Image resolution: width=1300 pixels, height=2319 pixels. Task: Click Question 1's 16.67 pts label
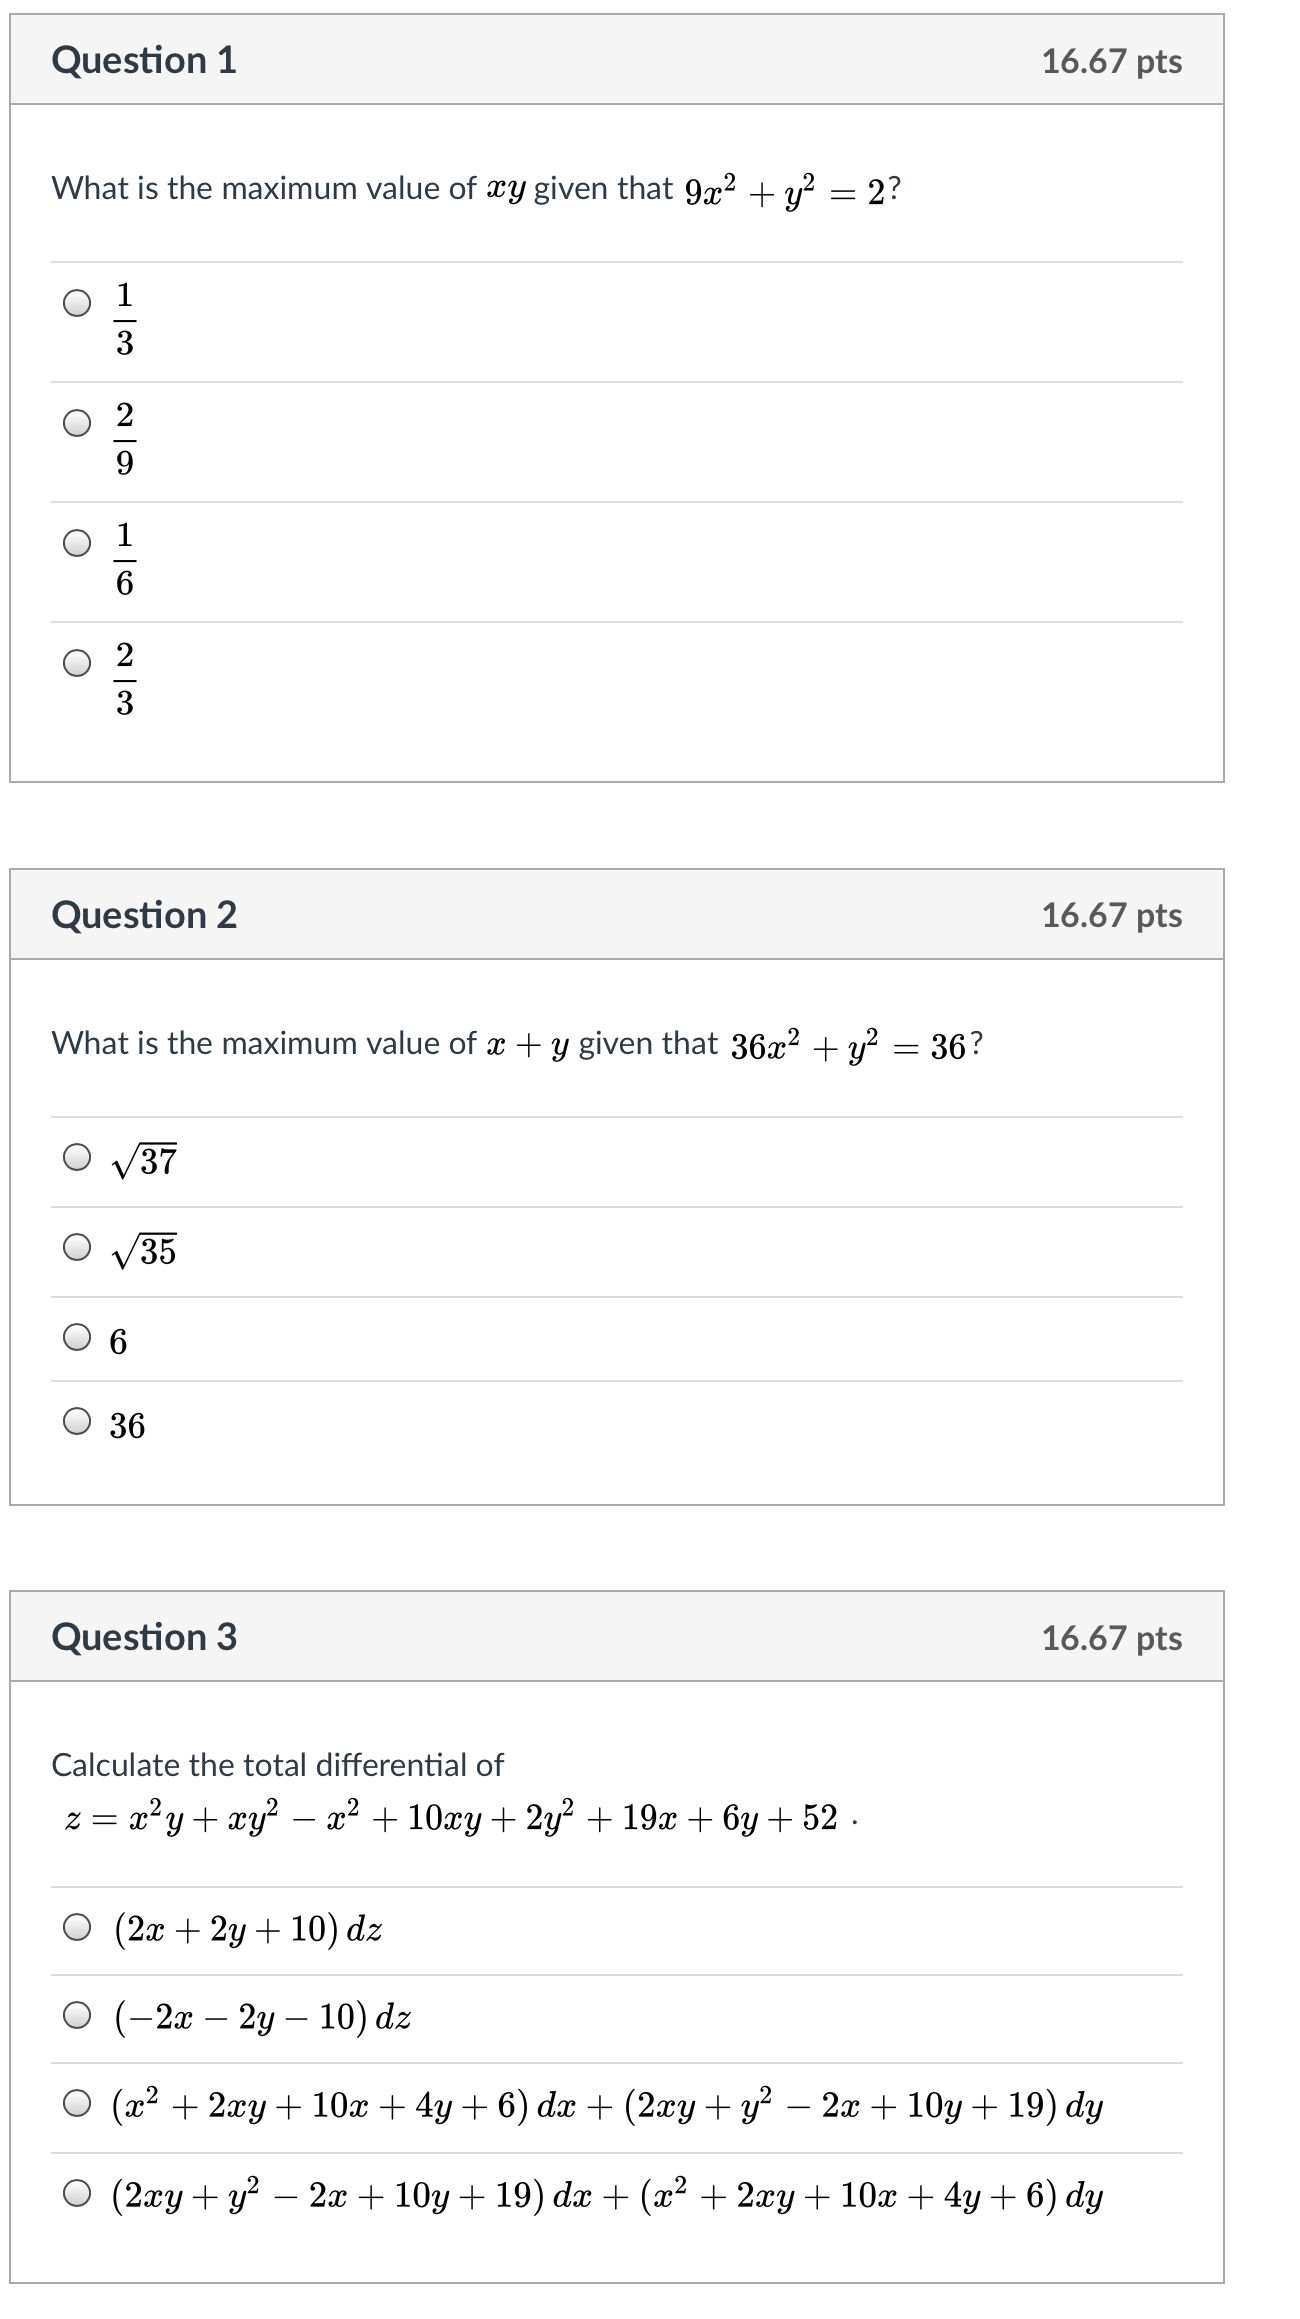click(1111, 61)
